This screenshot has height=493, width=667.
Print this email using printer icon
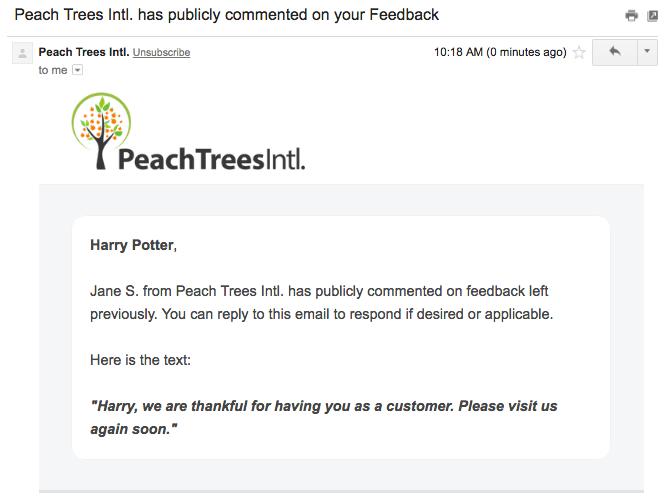pos(631,16)
